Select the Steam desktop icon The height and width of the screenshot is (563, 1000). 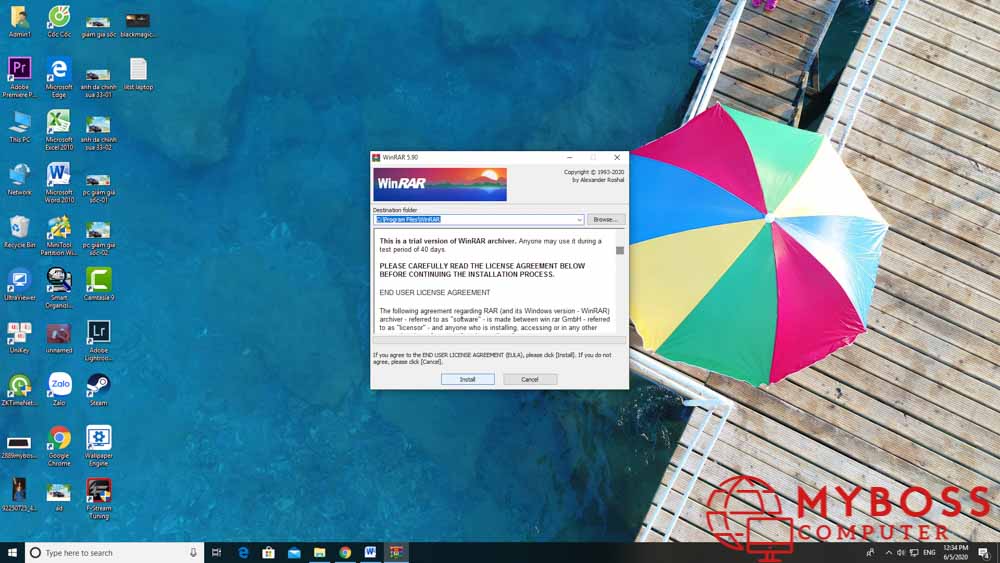pos(98,385)
